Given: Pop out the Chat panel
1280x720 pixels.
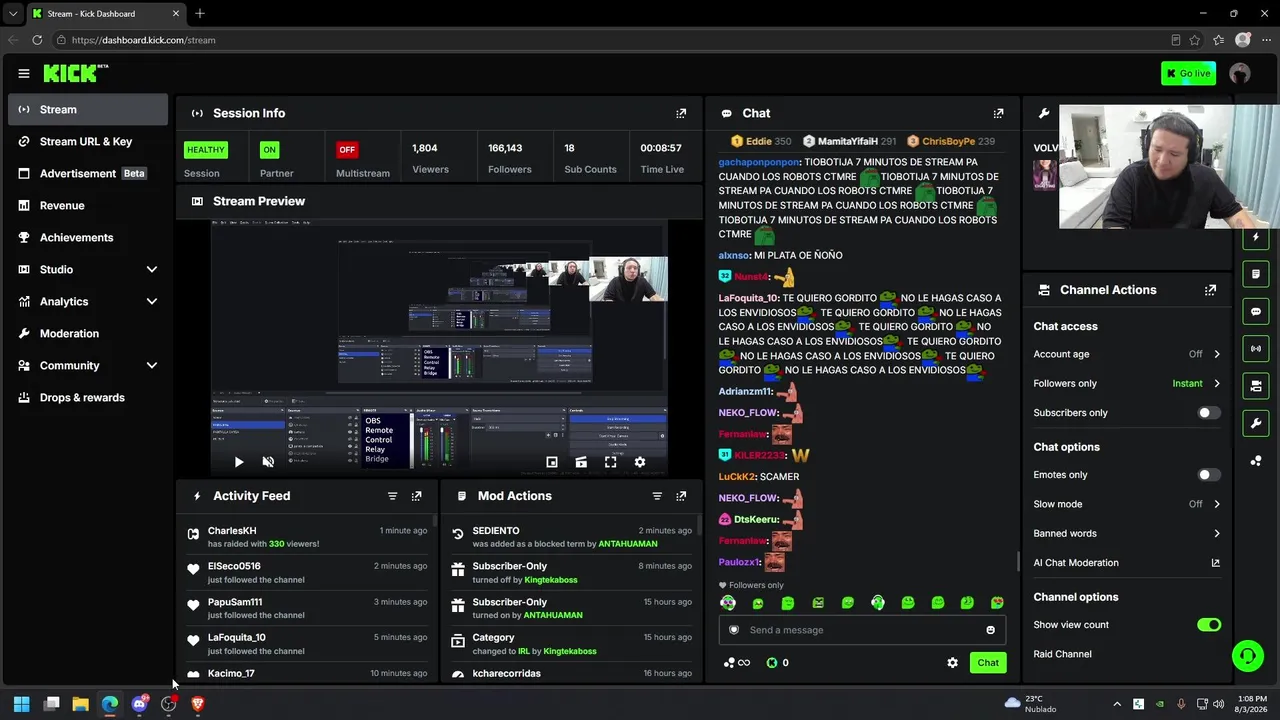Looking at the screenshot, I should point(998,113).
